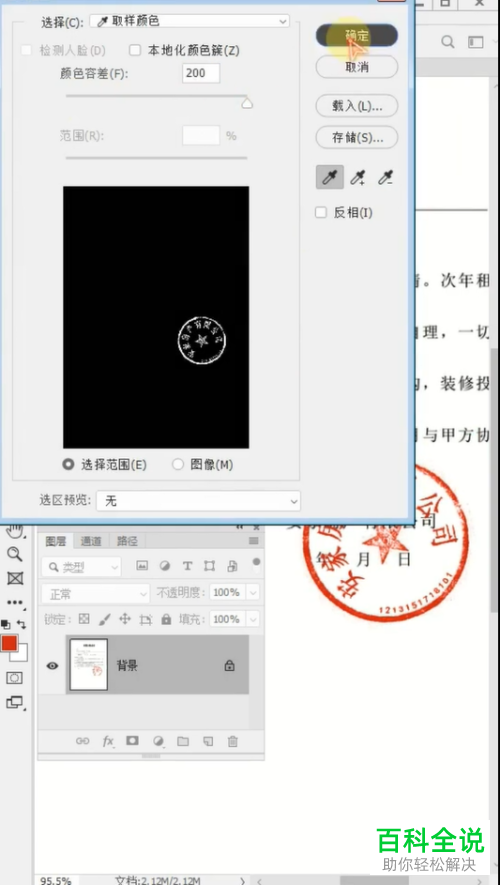This screenshot has height=885, width=500.
Task: Enable 本地化颜色簇 checkbox
Action: click(x=135, y=51)
